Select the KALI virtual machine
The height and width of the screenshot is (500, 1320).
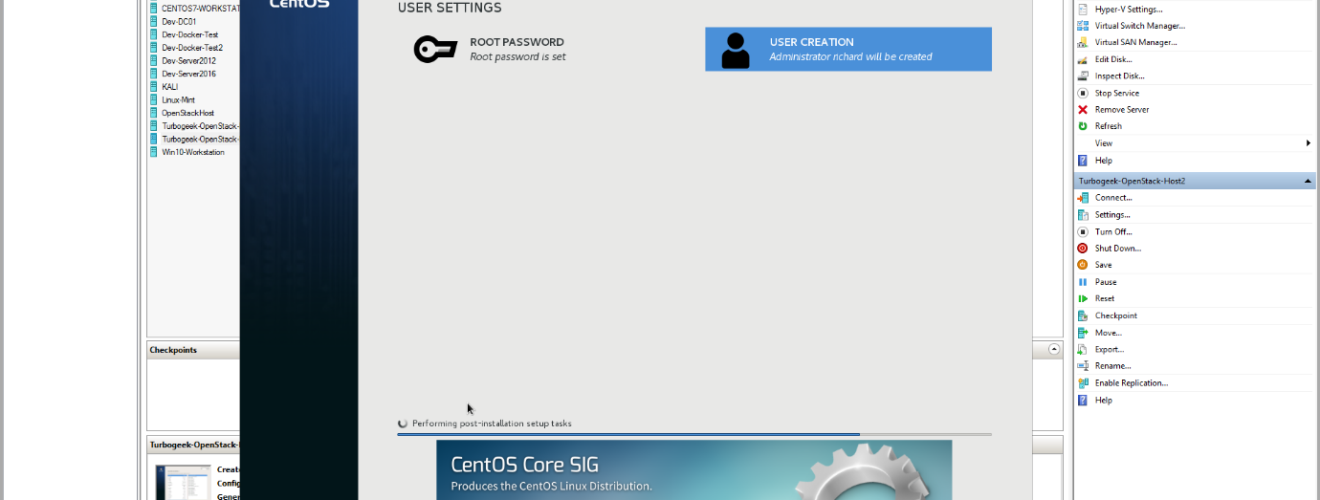(x=169, y=87)
